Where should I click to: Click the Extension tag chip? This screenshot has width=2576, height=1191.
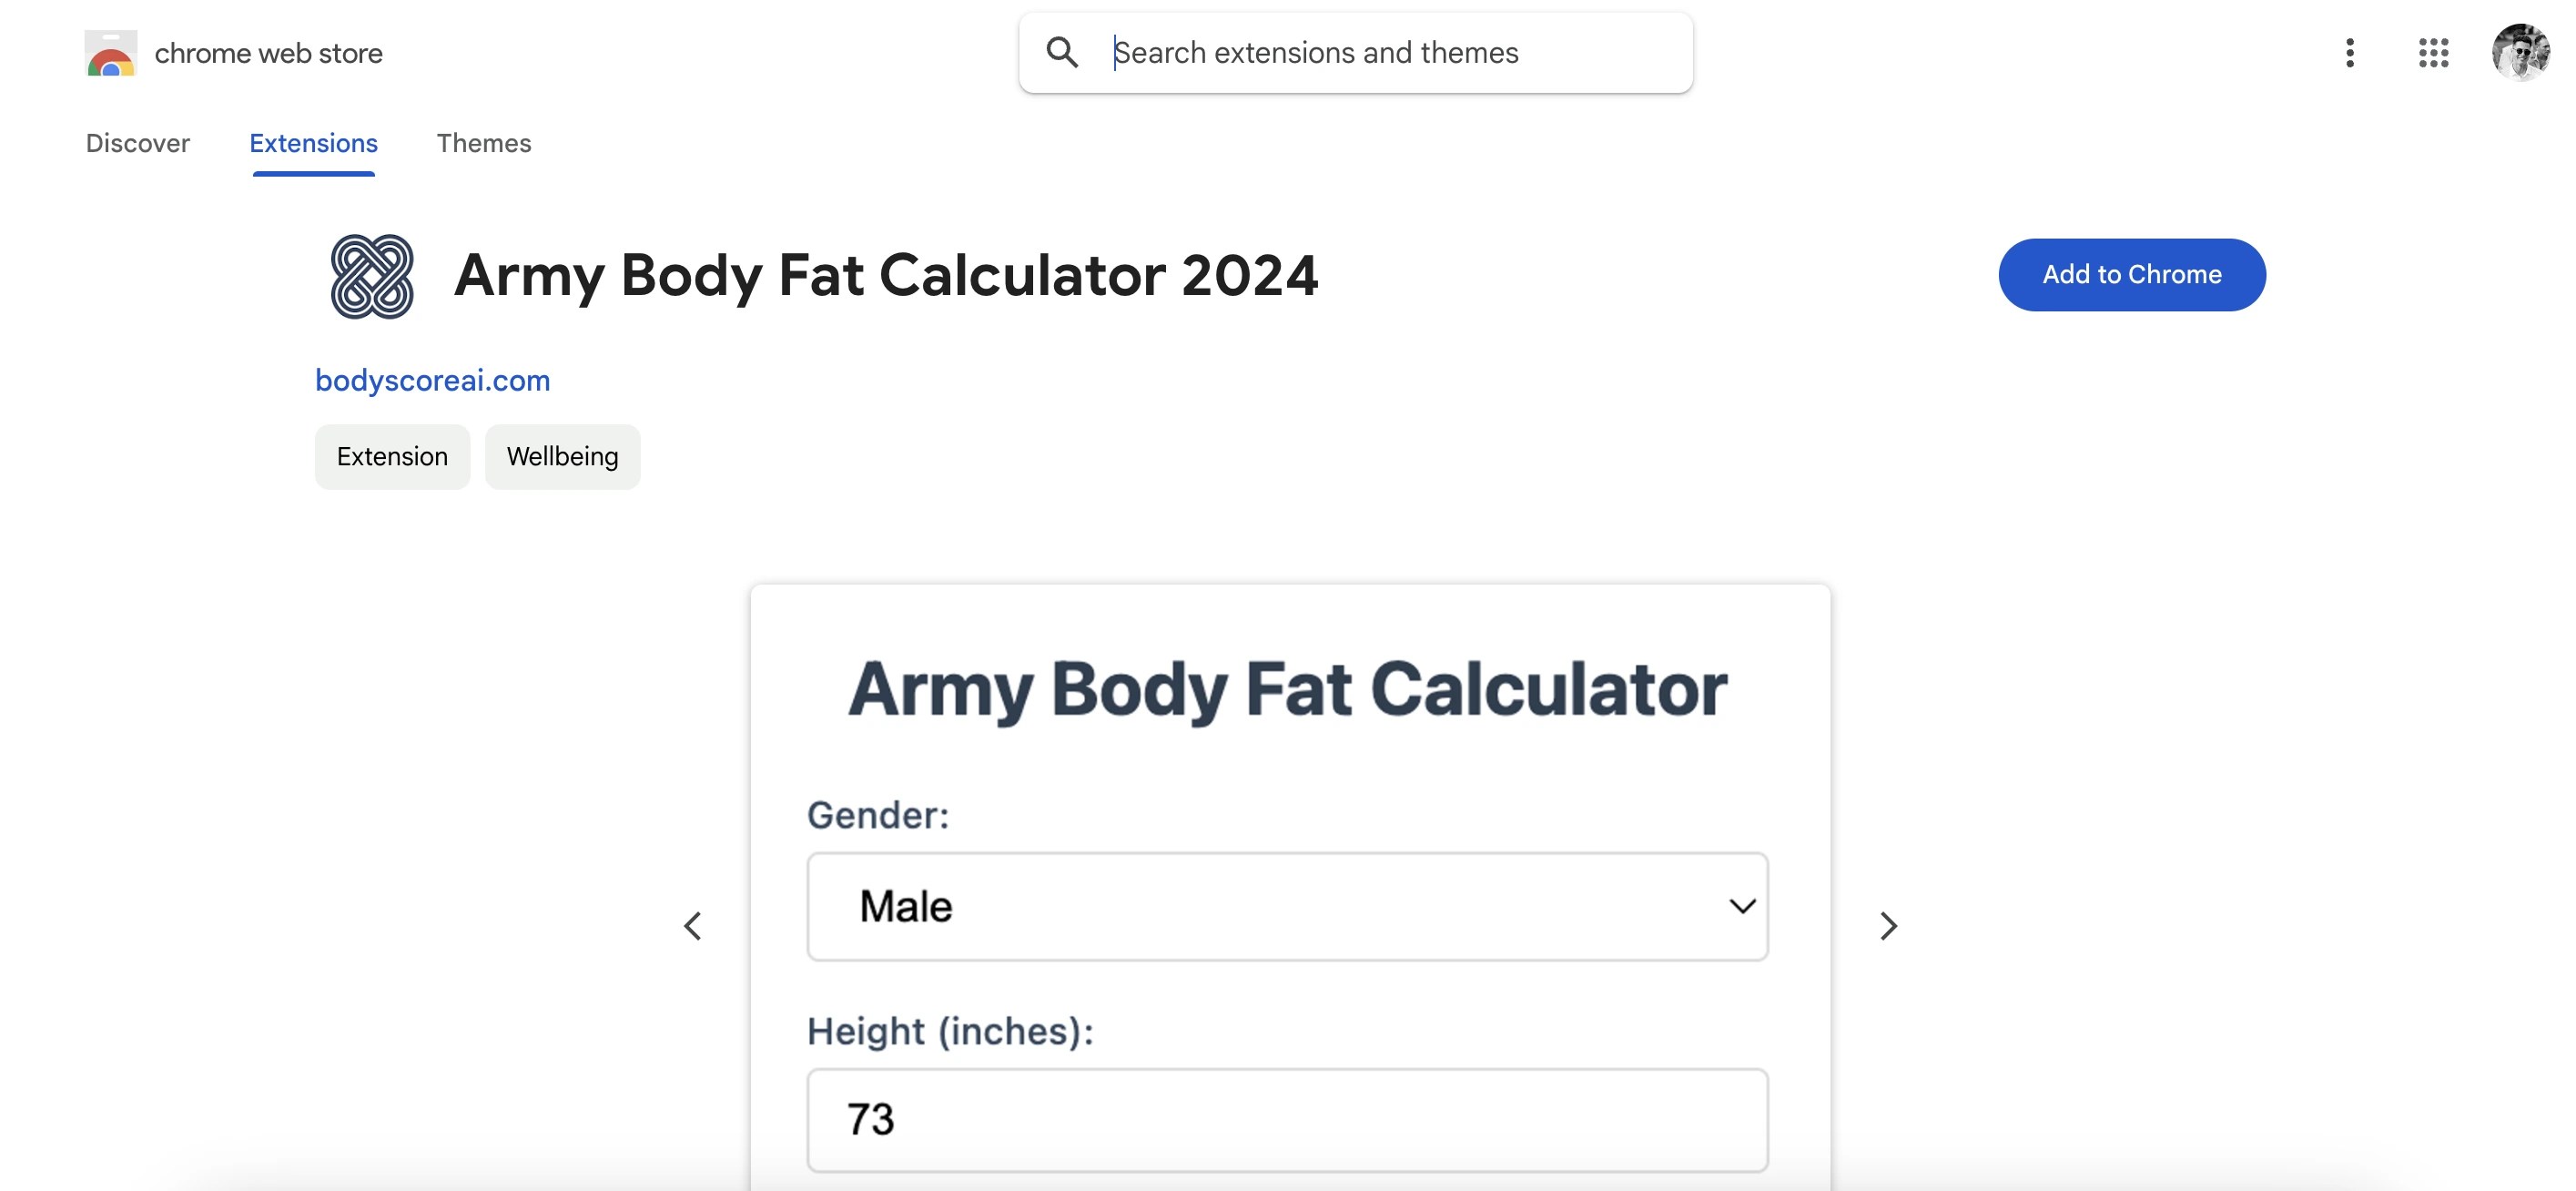392,456
